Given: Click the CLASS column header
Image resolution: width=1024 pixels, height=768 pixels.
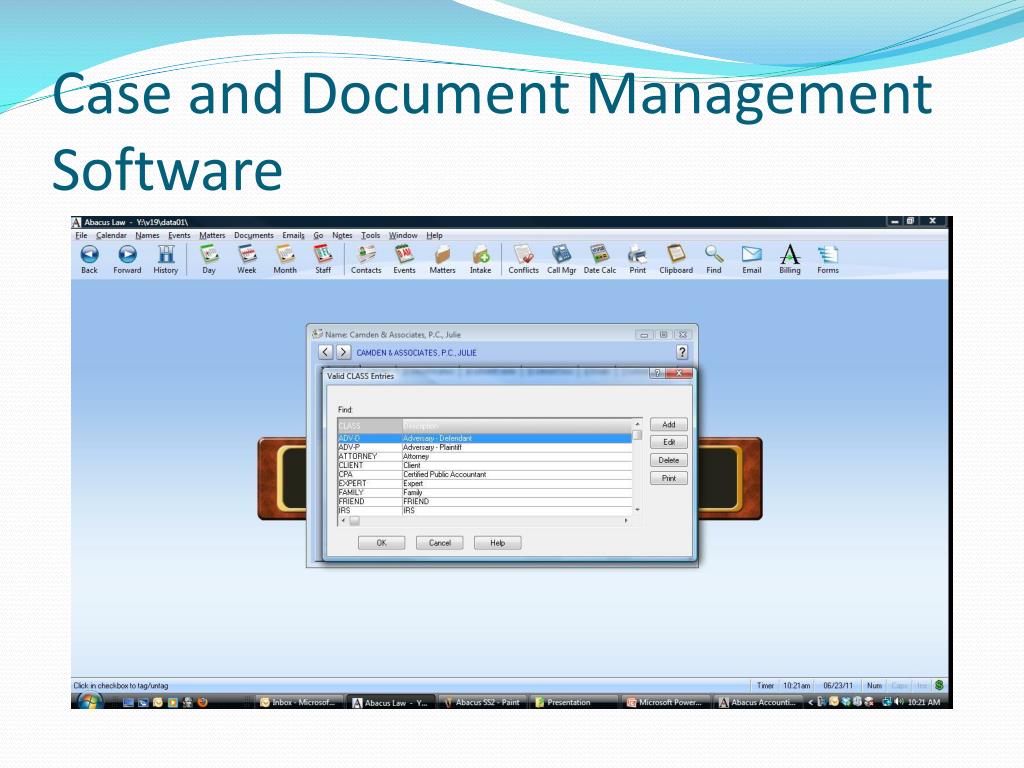Looking at the screenshot, I should click(370, 426).
